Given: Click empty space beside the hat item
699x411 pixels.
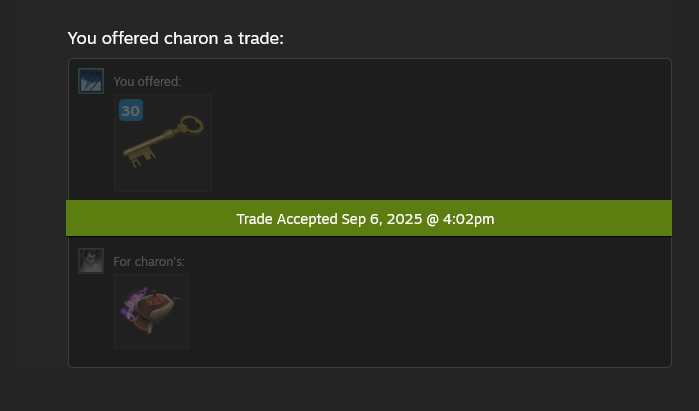Looking at the screenshot, I should (401, 311).
